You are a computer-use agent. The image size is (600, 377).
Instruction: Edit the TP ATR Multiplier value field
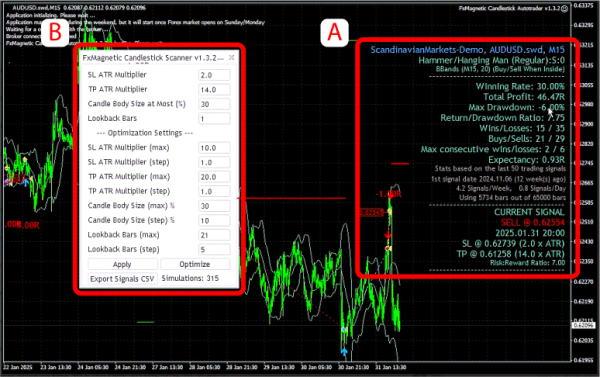click(214, 90)
